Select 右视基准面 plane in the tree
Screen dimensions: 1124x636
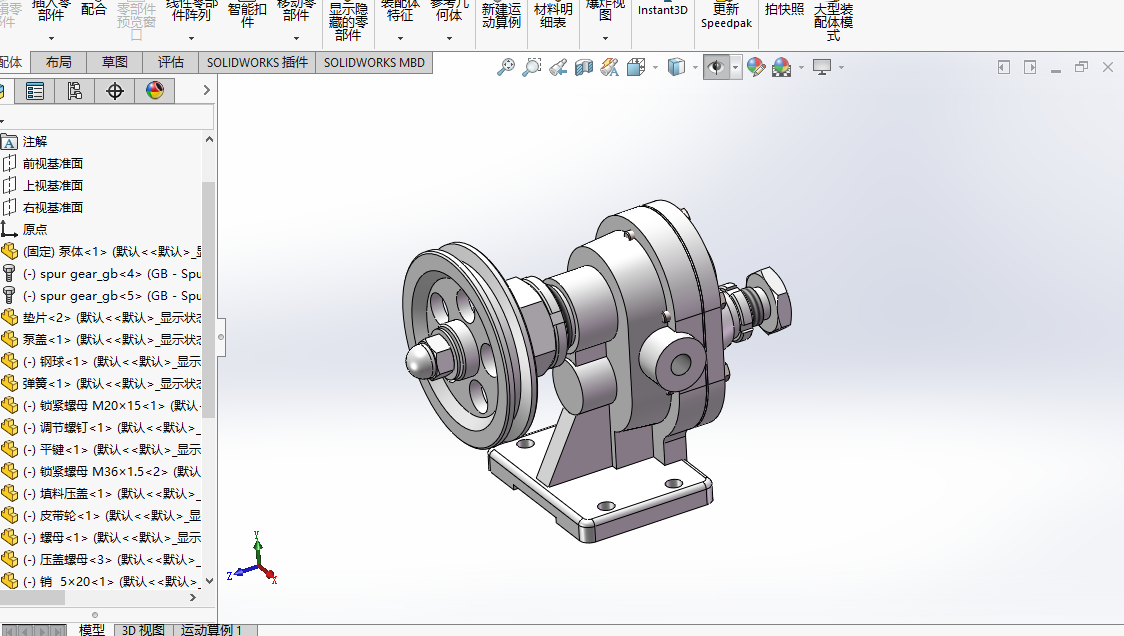point(53,207)
